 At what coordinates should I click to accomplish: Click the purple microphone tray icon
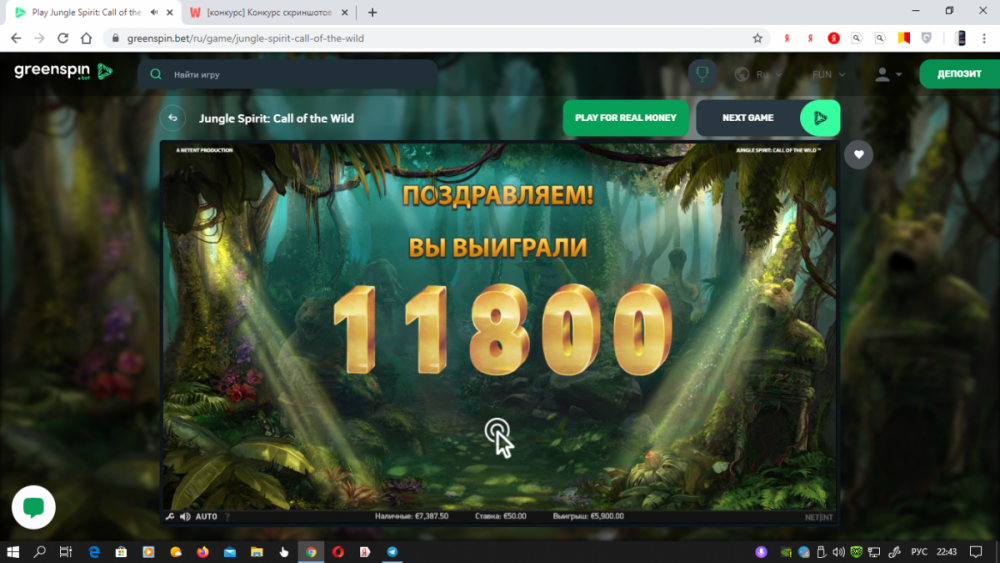click(761, 552)
